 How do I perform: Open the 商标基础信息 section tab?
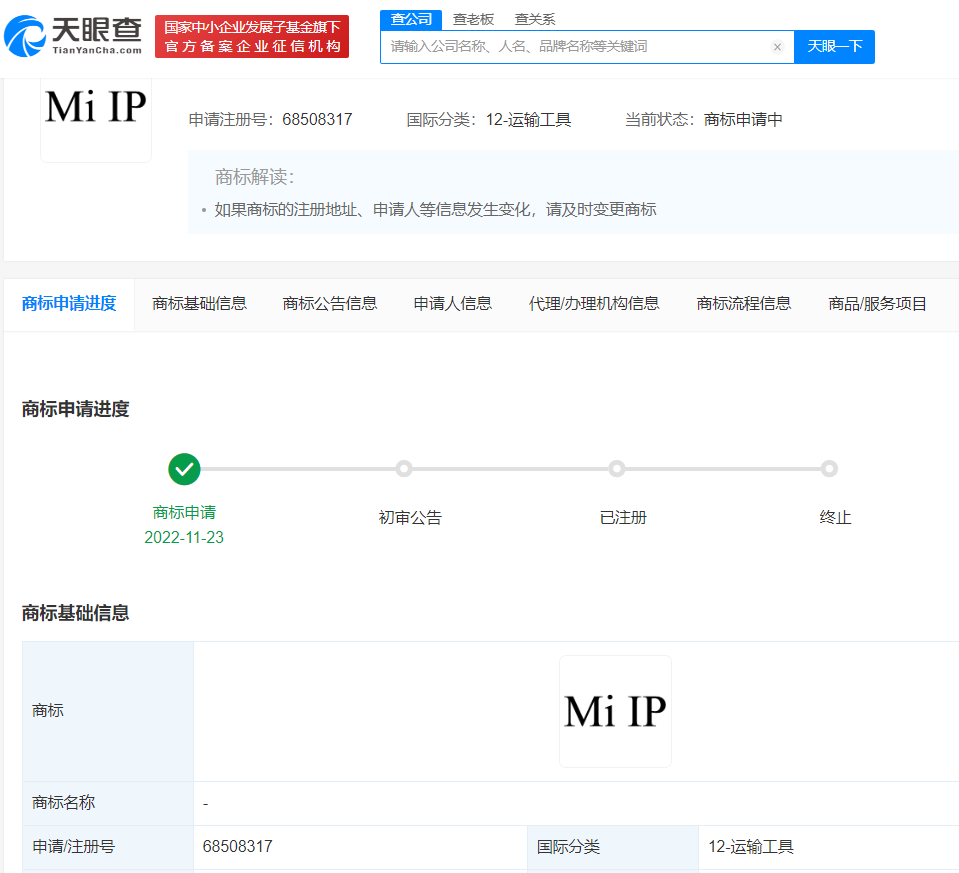click(199, 303)
